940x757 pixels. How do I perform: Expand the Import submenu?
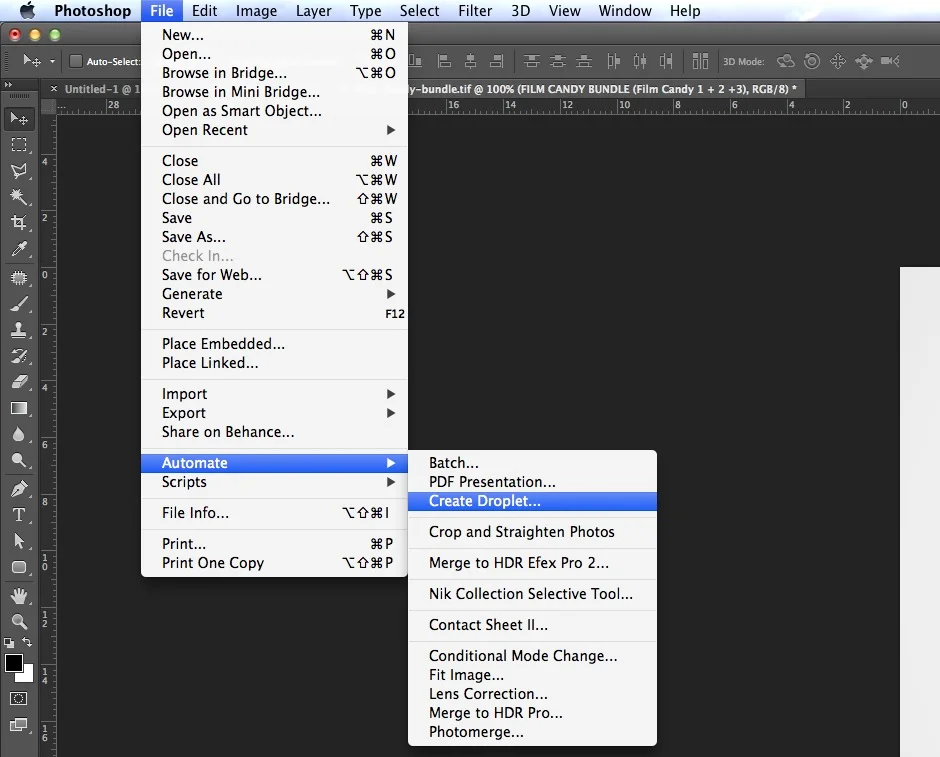point(274,394)
